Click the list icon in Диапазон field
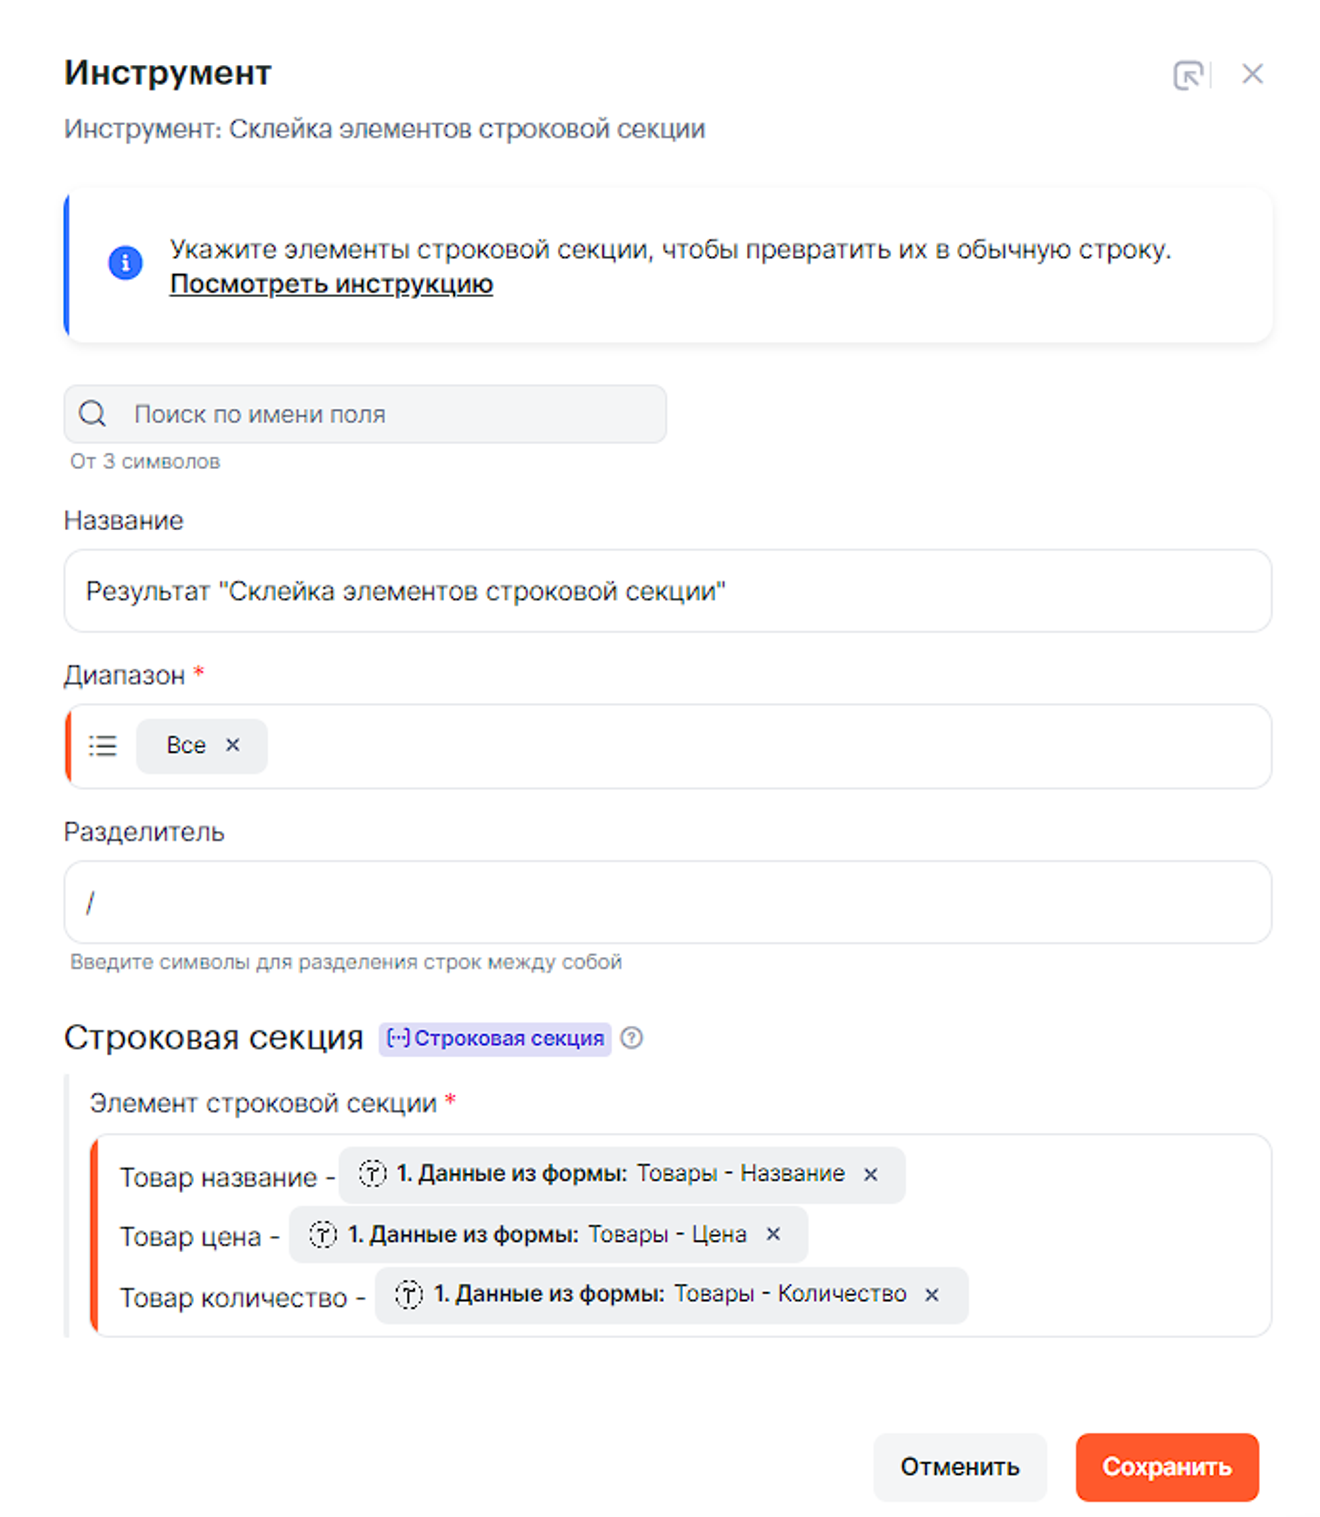Screen dimensions: 1320x1517 tap(103, 746)
